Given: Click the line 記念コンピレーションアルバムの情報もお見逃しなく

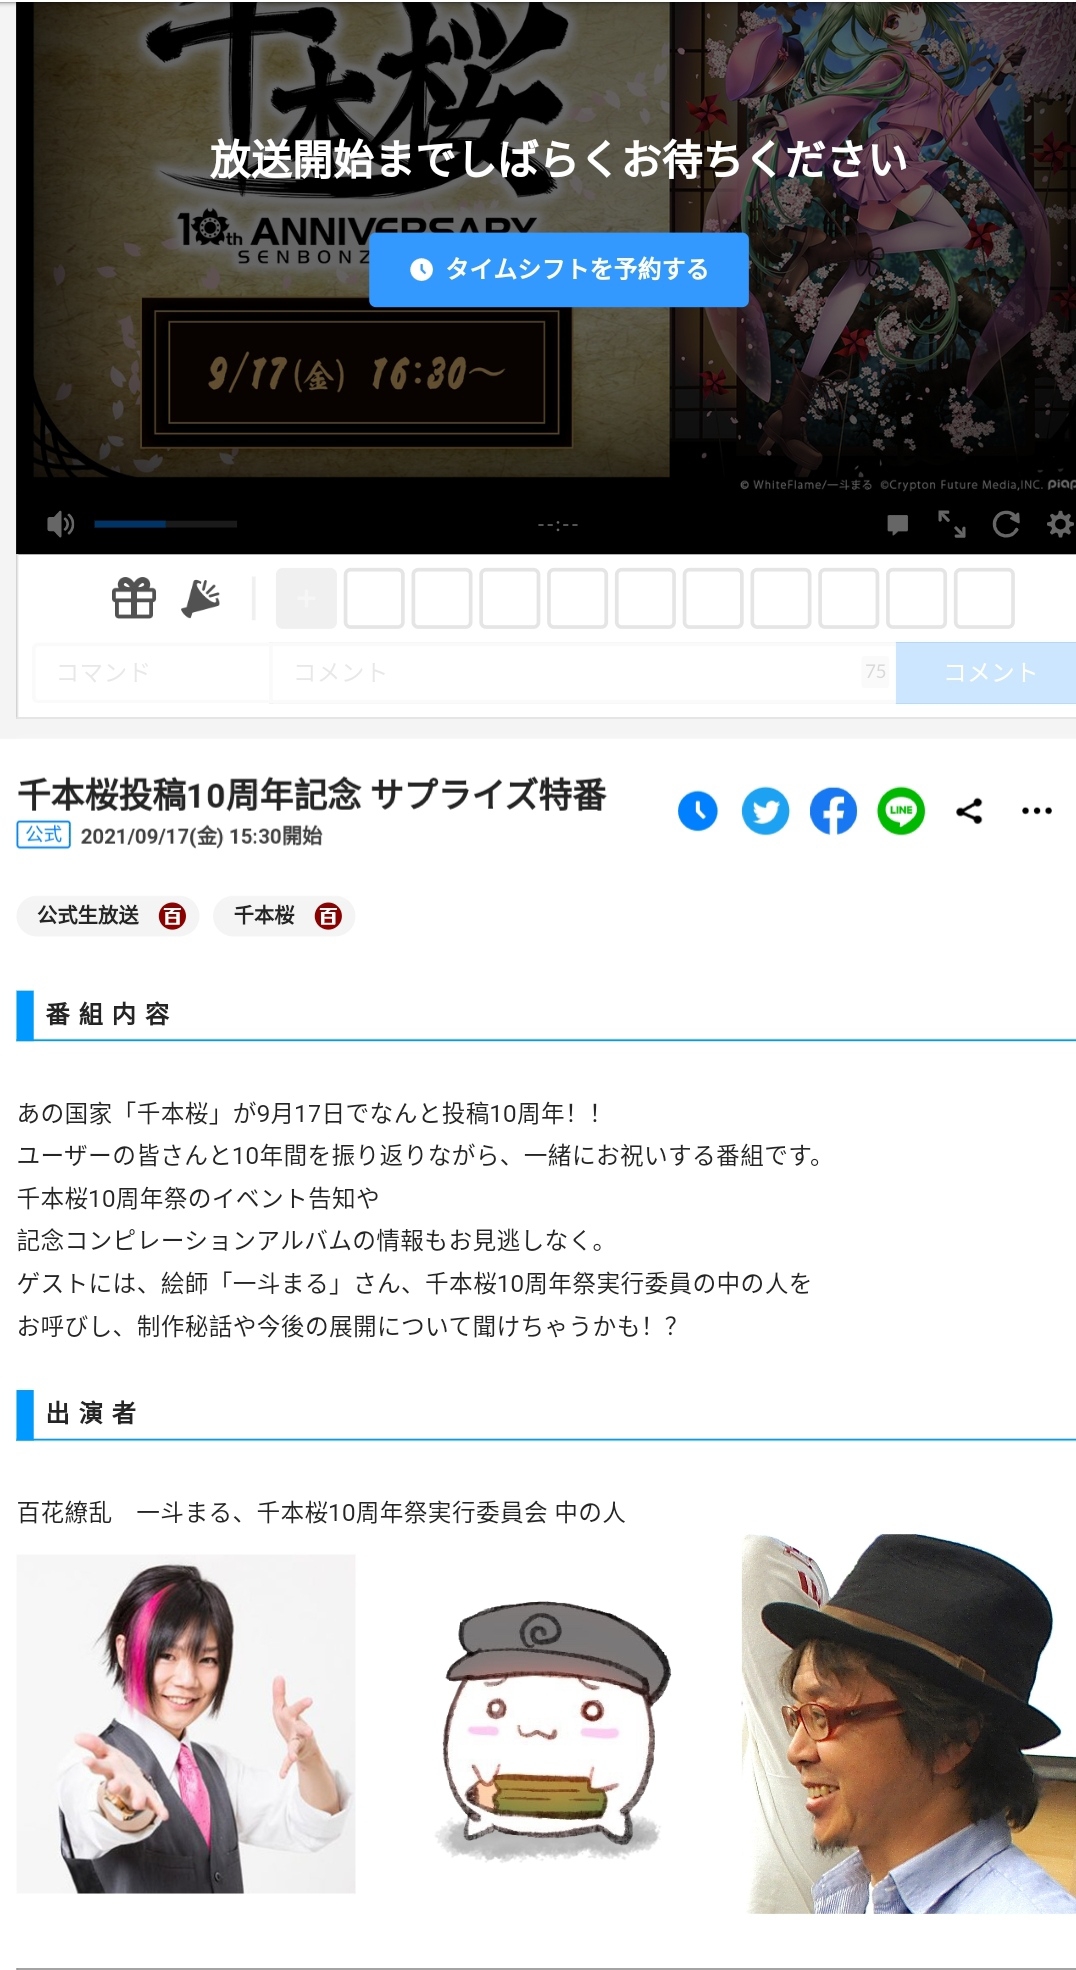Looking at the screenshot, I should 311,1241.
